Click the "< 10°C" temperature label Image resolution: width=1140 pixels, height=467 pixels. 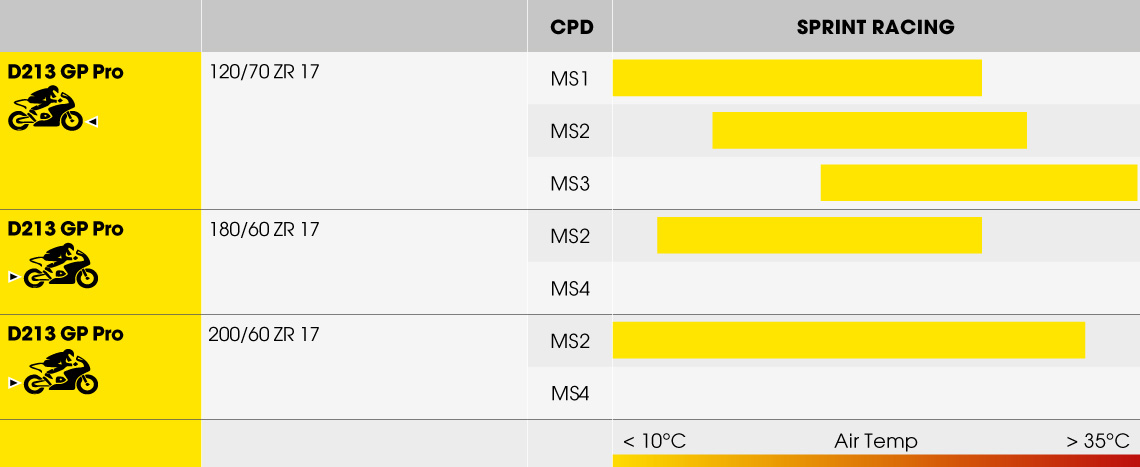click(x=655, y=441)
